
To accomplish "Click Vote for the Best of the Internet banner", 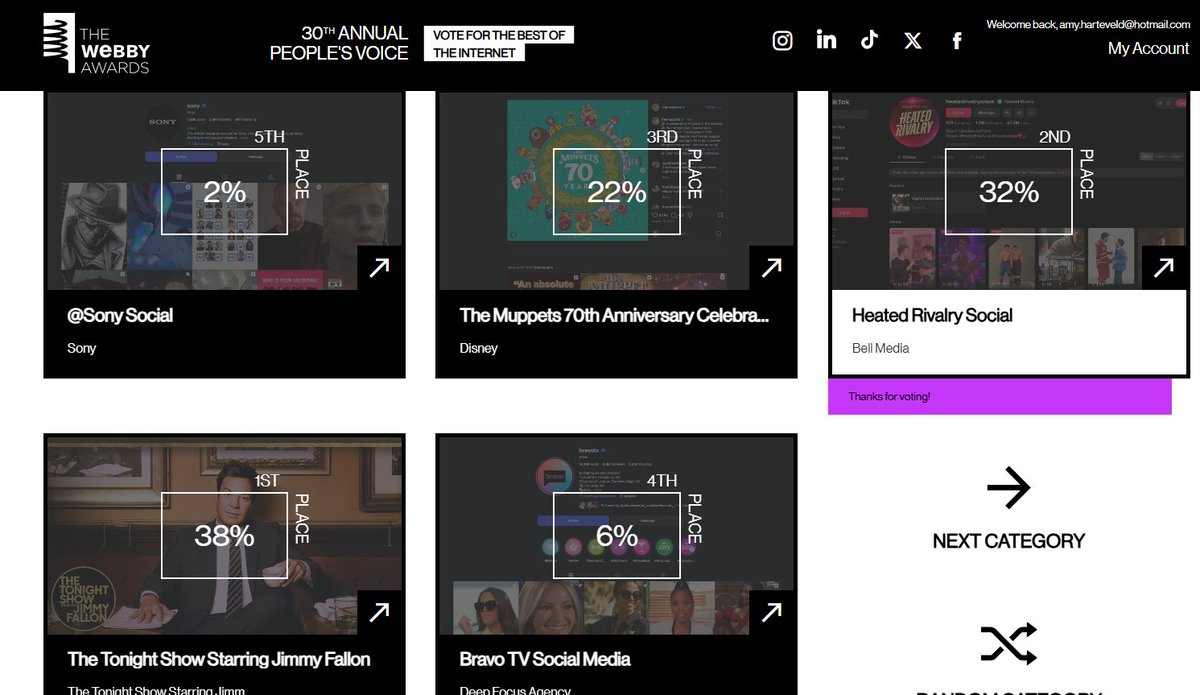I will [499, 43].
